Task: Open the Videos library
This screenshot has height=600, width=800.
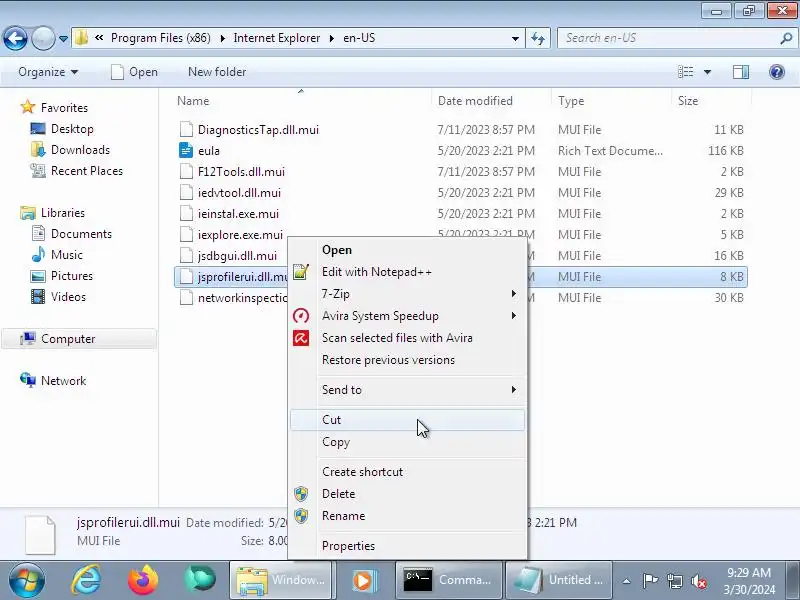Action: pos(68,297)
